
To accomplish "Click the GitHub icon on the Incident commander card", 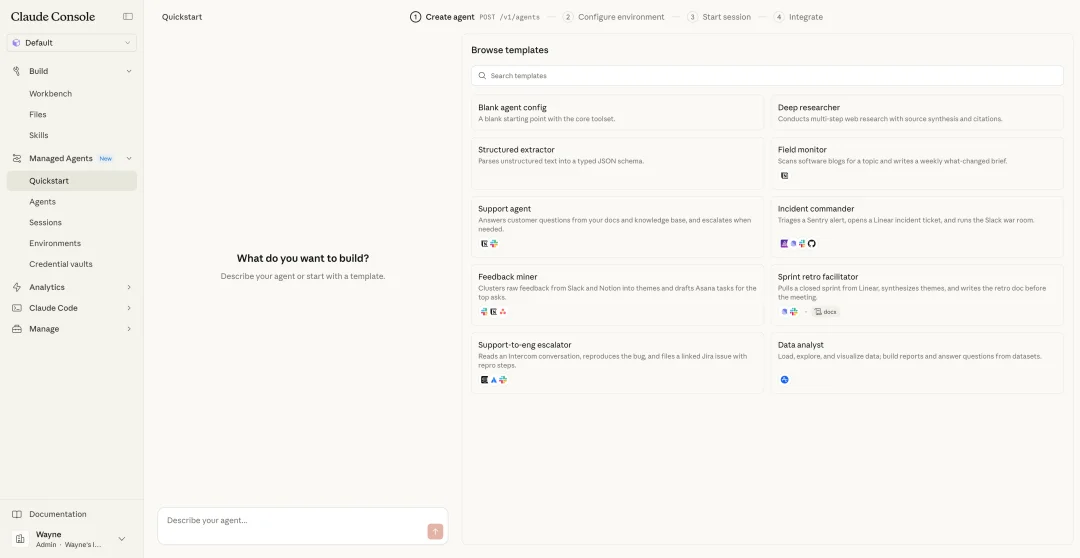I will coord(812,243).
